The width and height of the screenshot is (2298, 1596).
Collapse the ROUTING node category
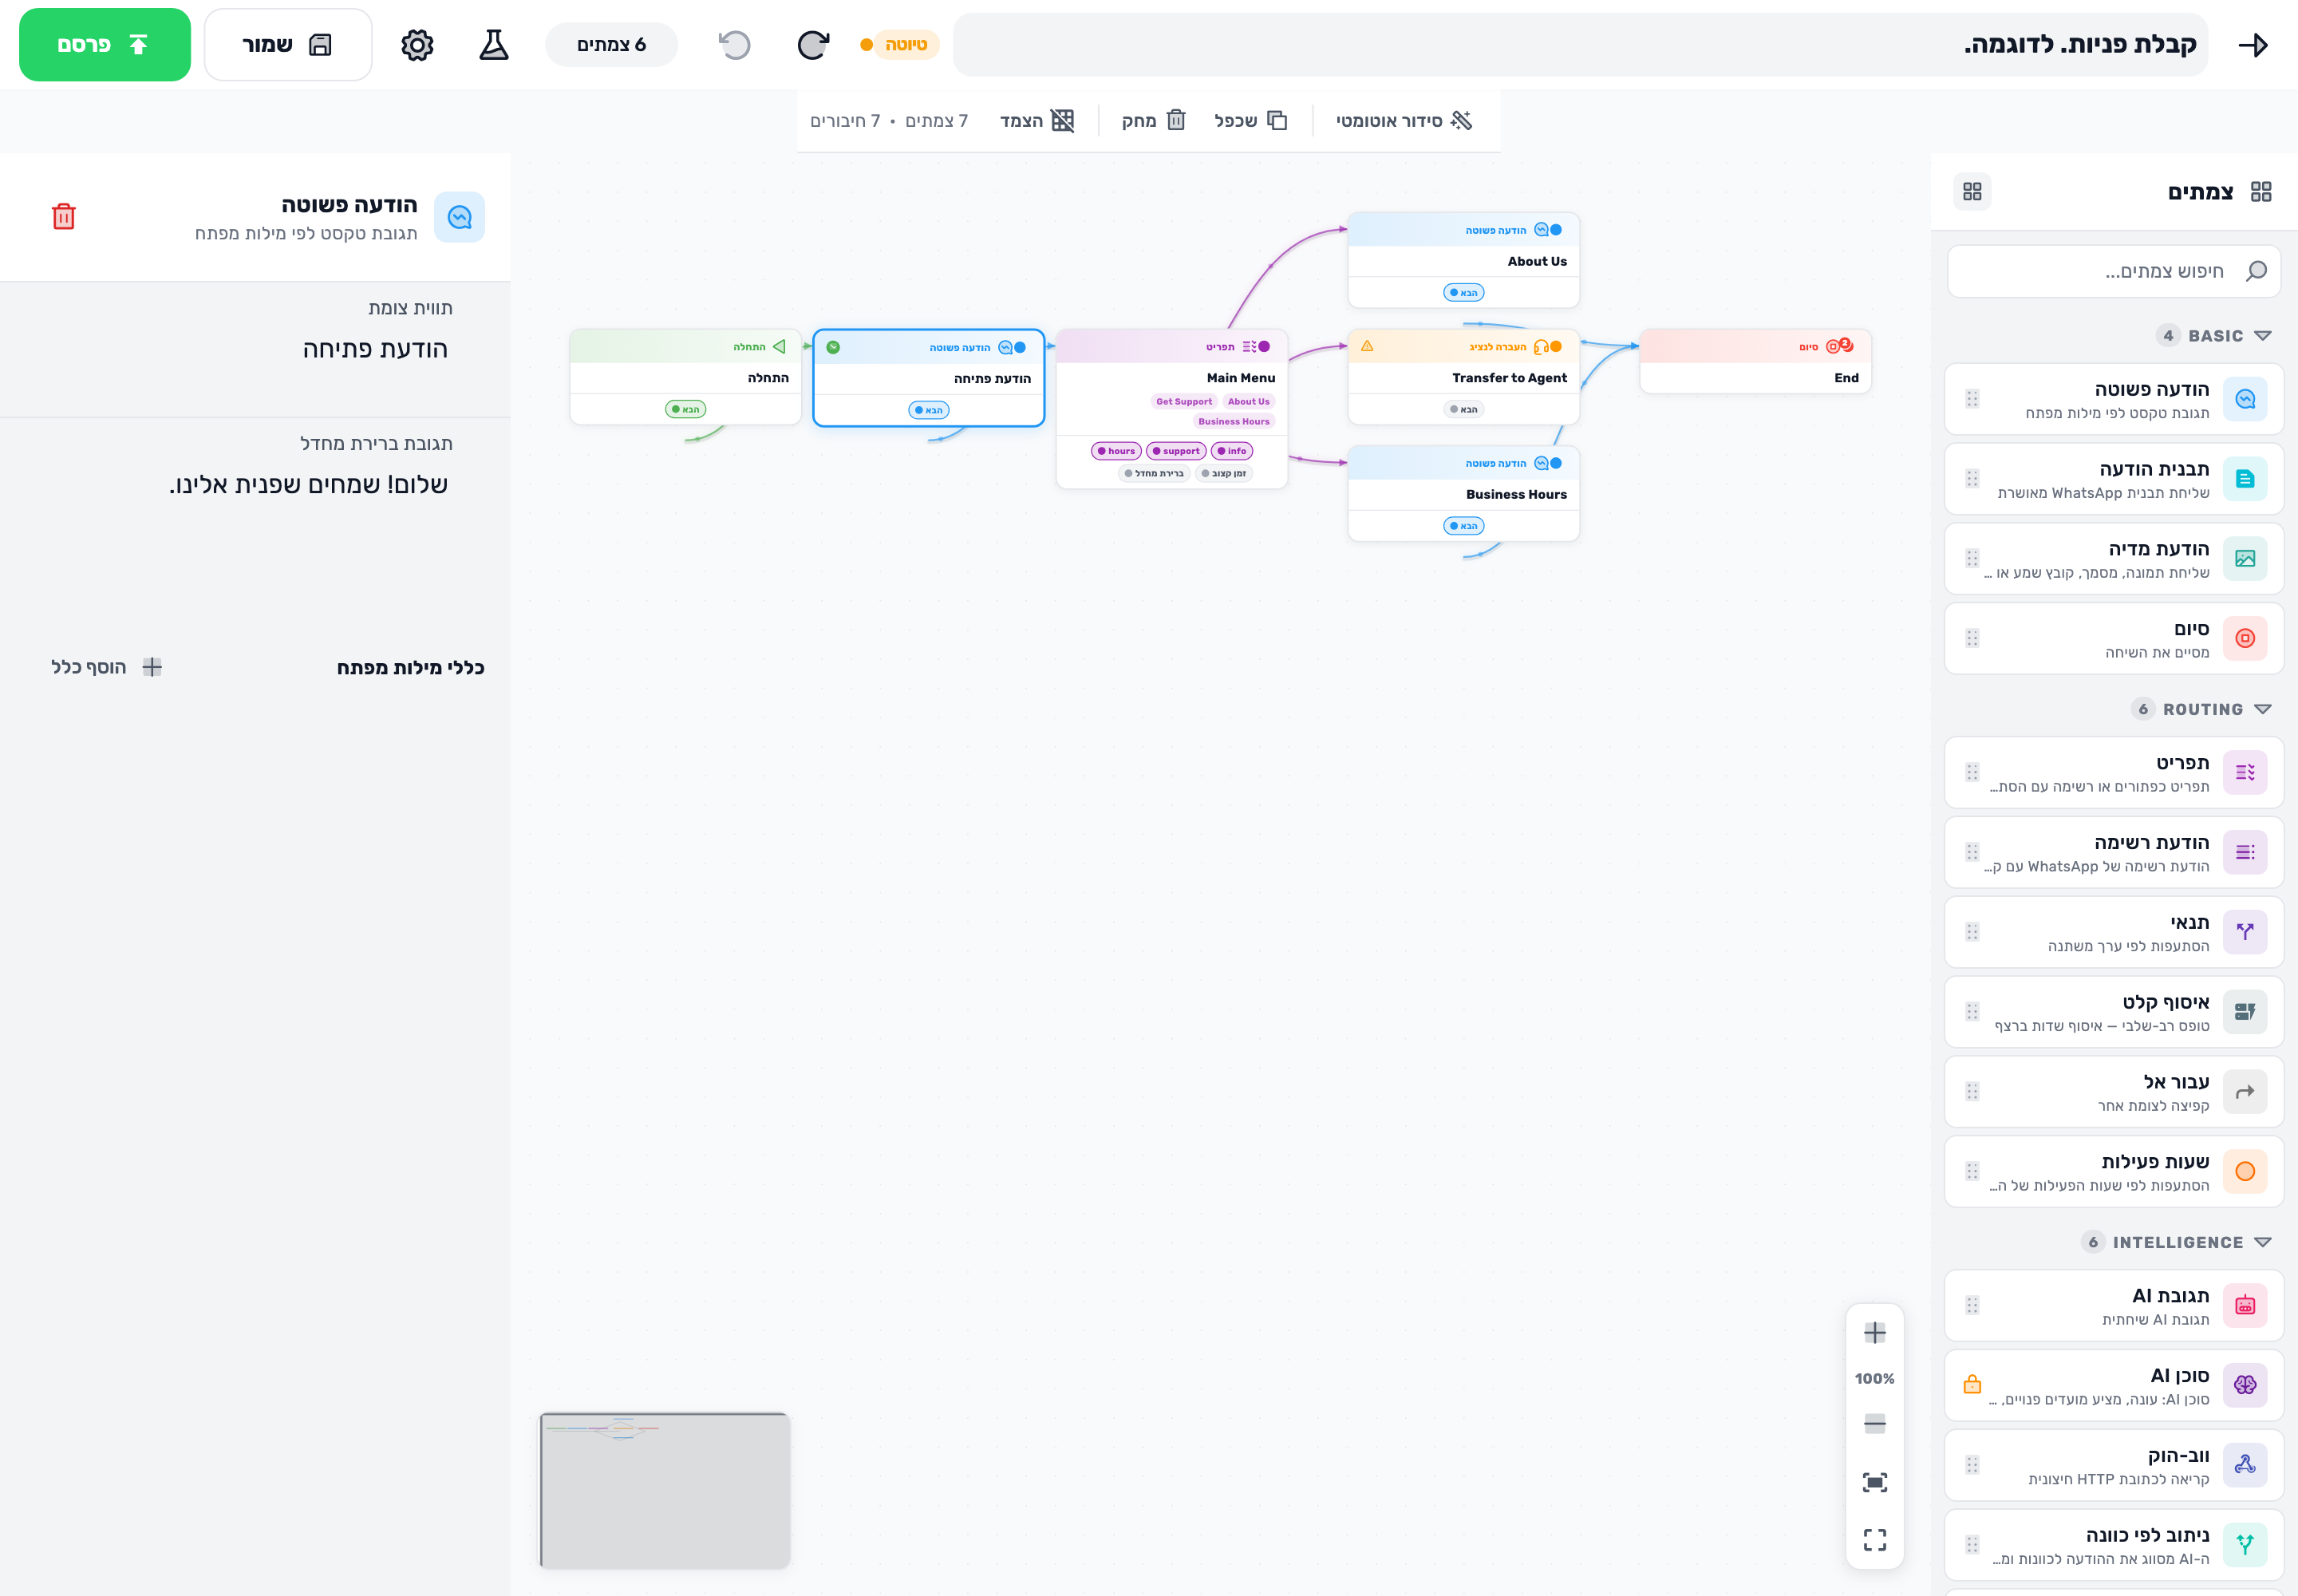2200,709
